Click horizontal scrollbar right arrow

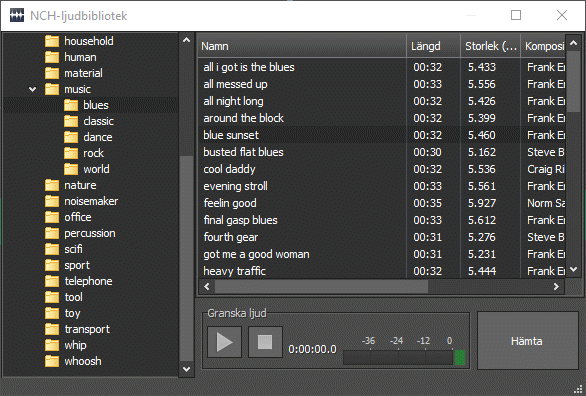556,287
